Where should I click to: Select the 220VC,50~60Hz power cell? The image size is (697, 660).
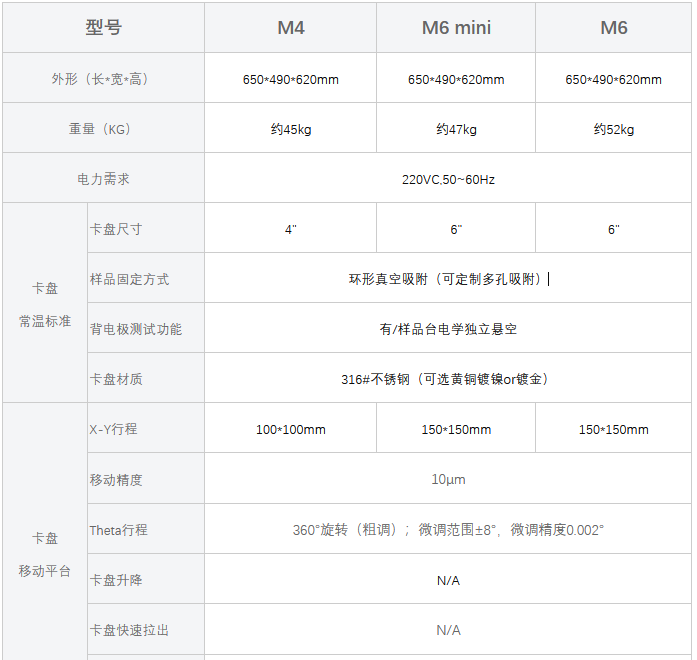(448, 180)
